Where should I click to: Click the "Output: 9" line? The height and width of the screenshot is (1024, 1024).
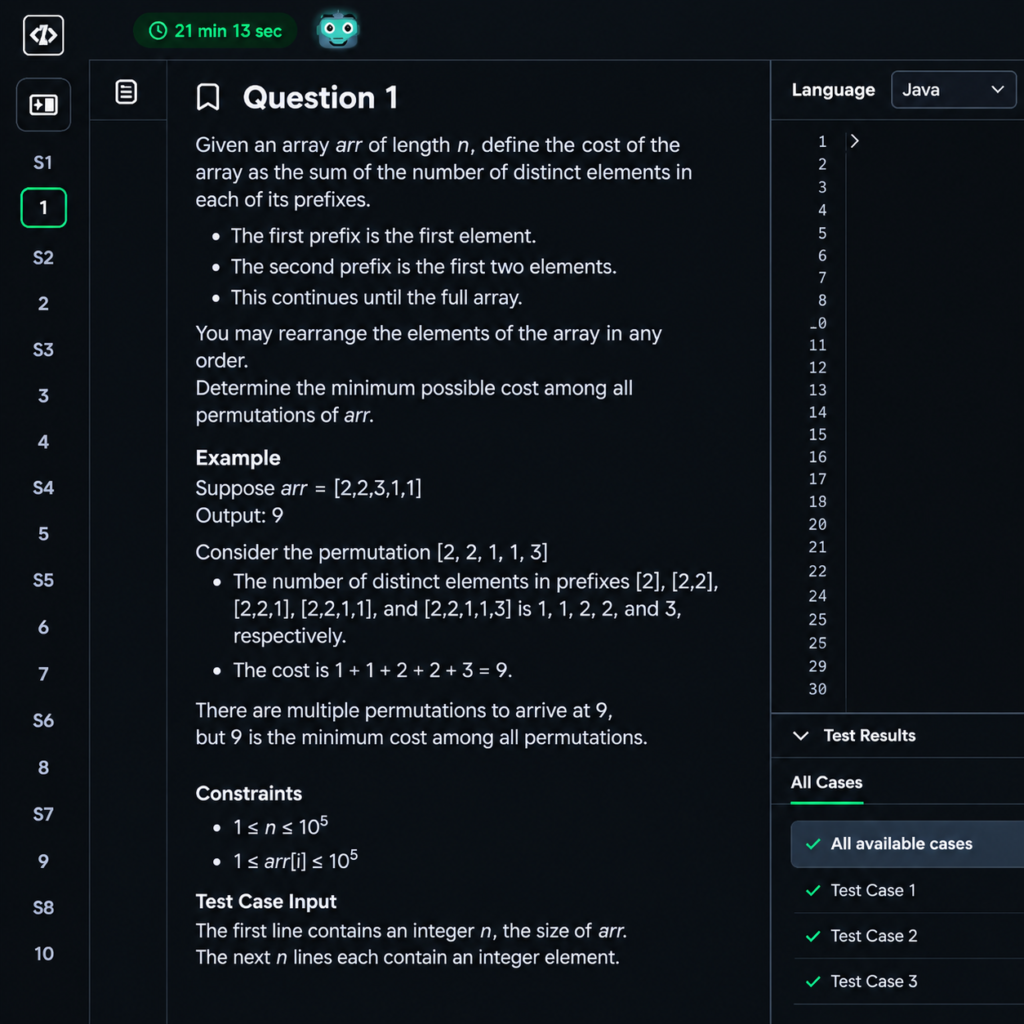pos(240,516)
